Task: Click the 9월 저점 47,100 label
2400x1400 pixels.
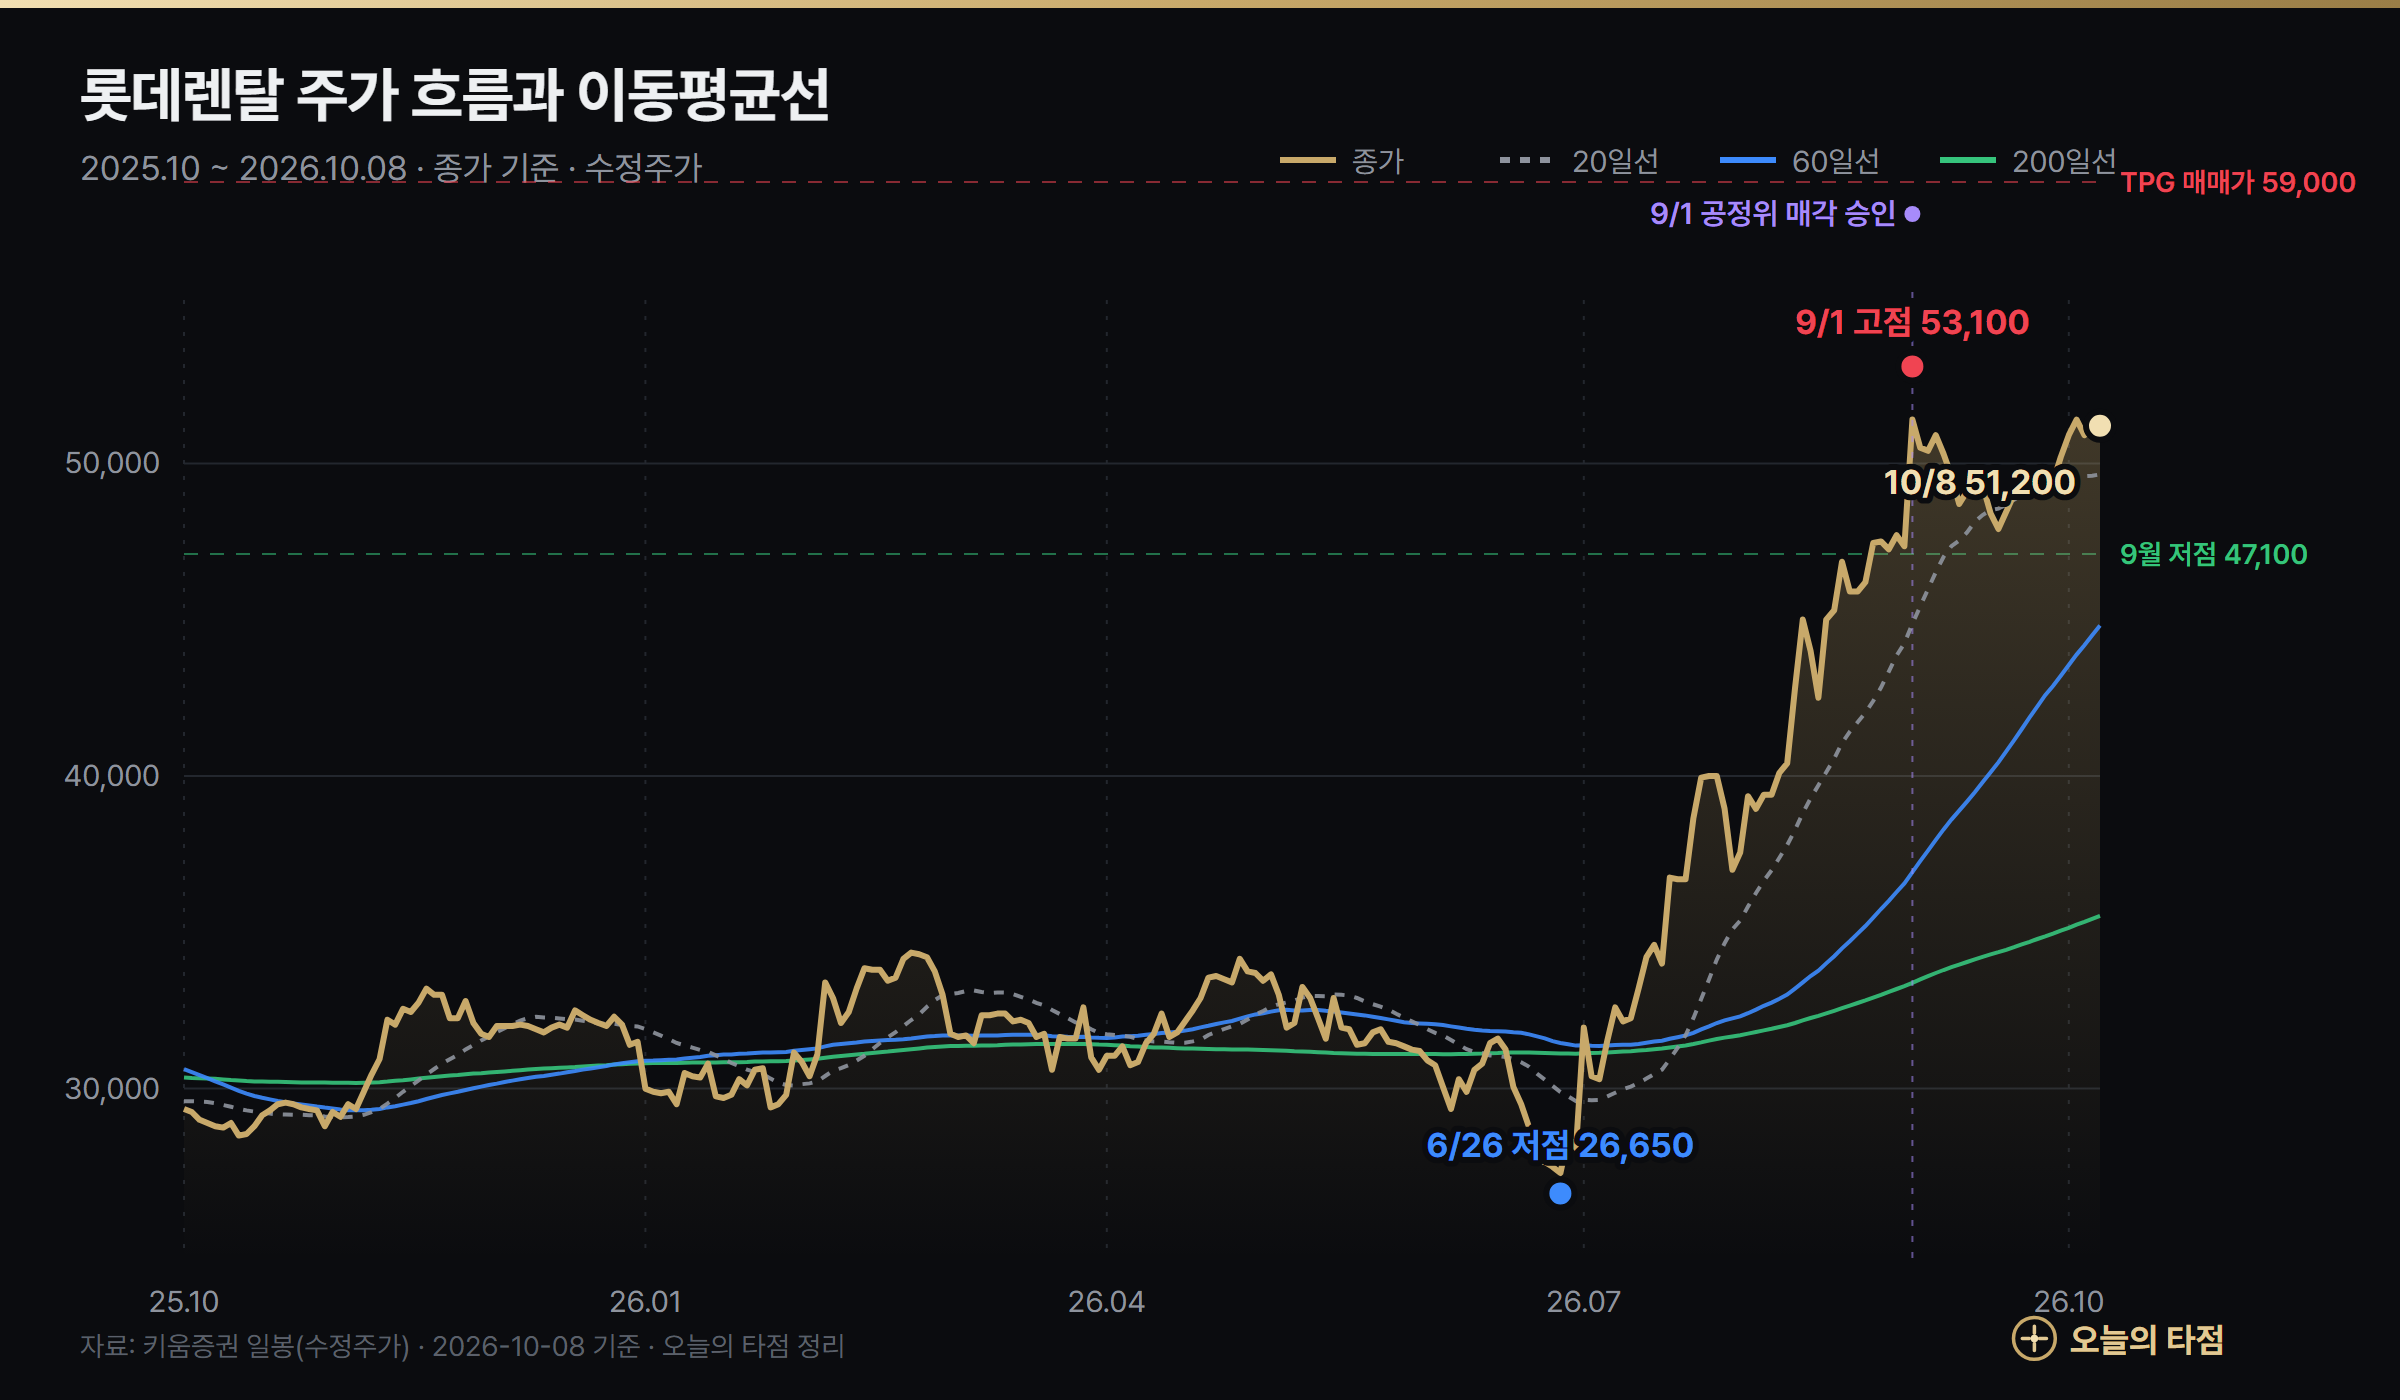Action: pyautogui.click(x=2214, y=554)
